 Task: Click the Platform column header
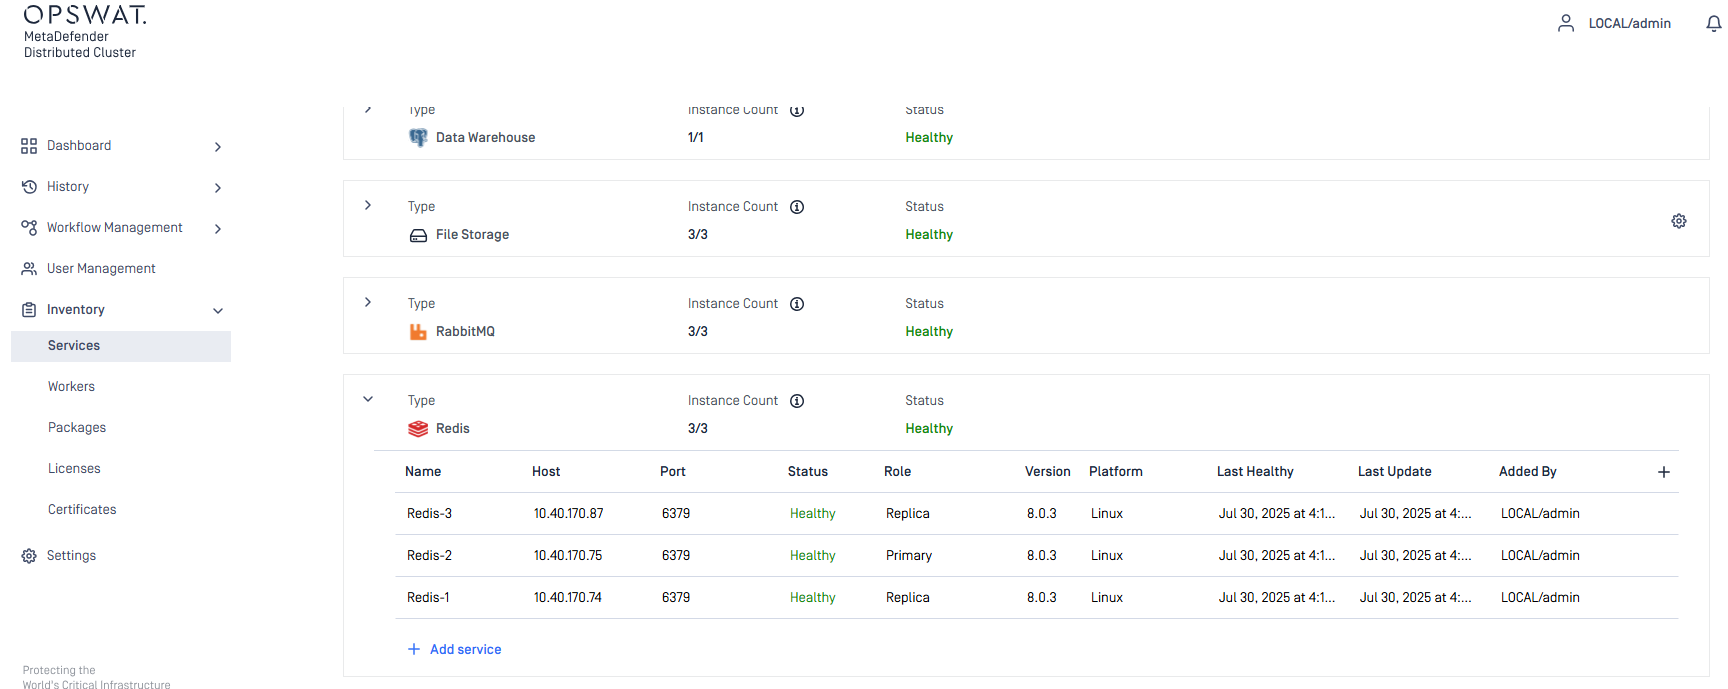click(1116, 472)
